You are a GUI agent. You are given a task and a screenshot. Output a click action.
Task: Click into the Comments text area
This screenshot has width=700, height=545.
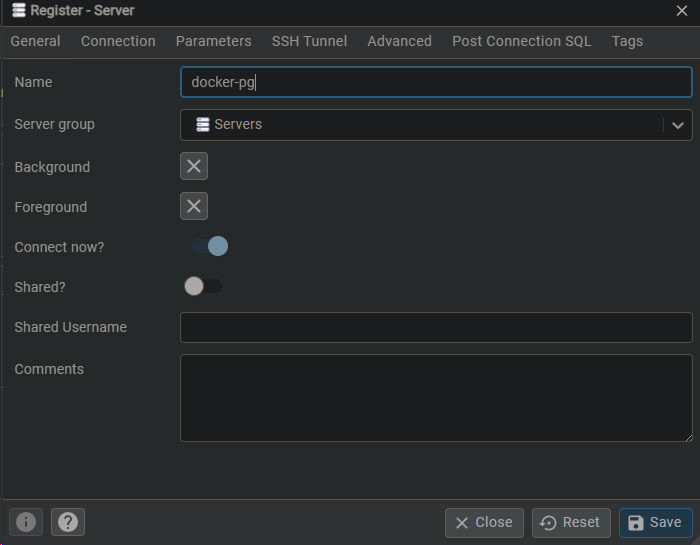pos(435,397)
